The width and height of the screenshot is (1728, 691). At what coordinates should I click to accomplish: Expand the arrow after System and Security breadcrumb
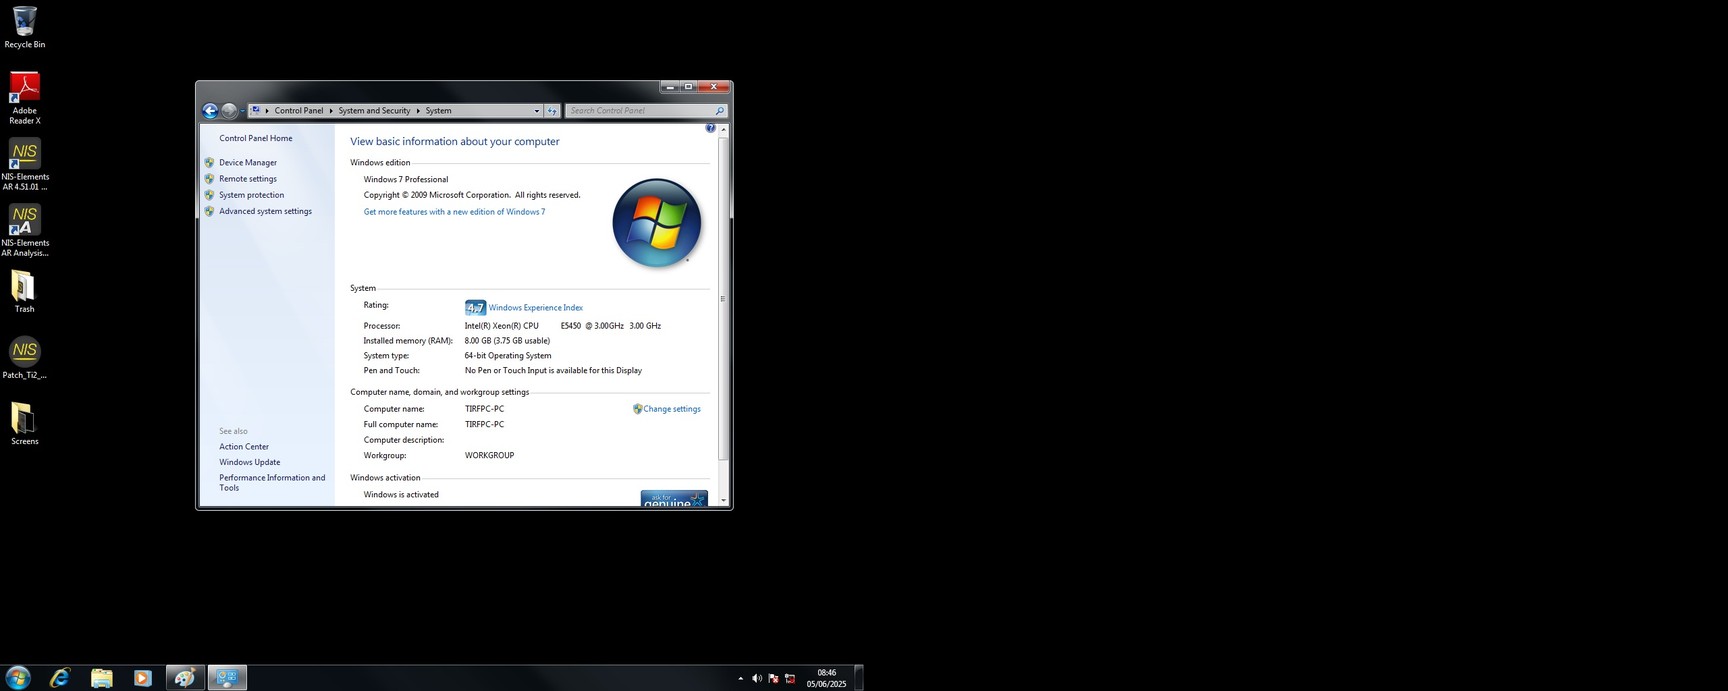418,111
